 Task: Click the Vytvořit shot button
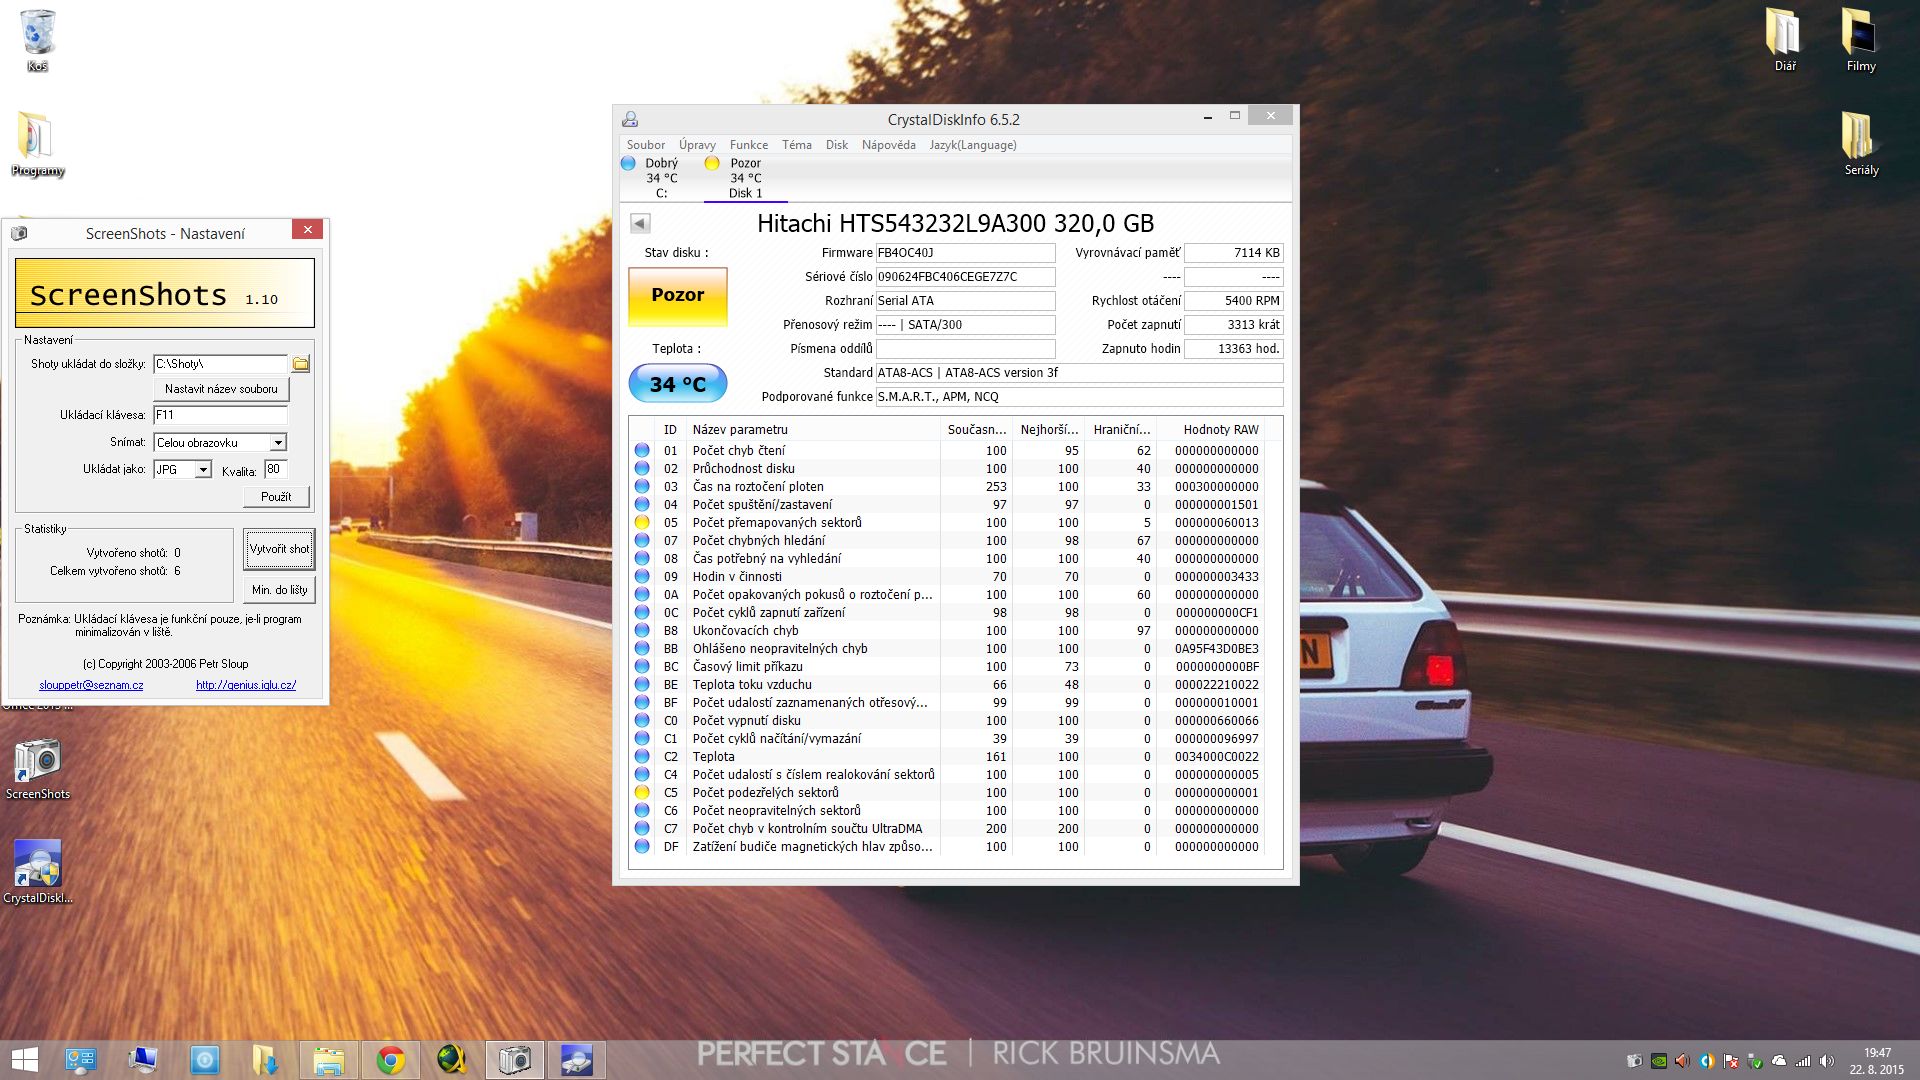[279, 549]
